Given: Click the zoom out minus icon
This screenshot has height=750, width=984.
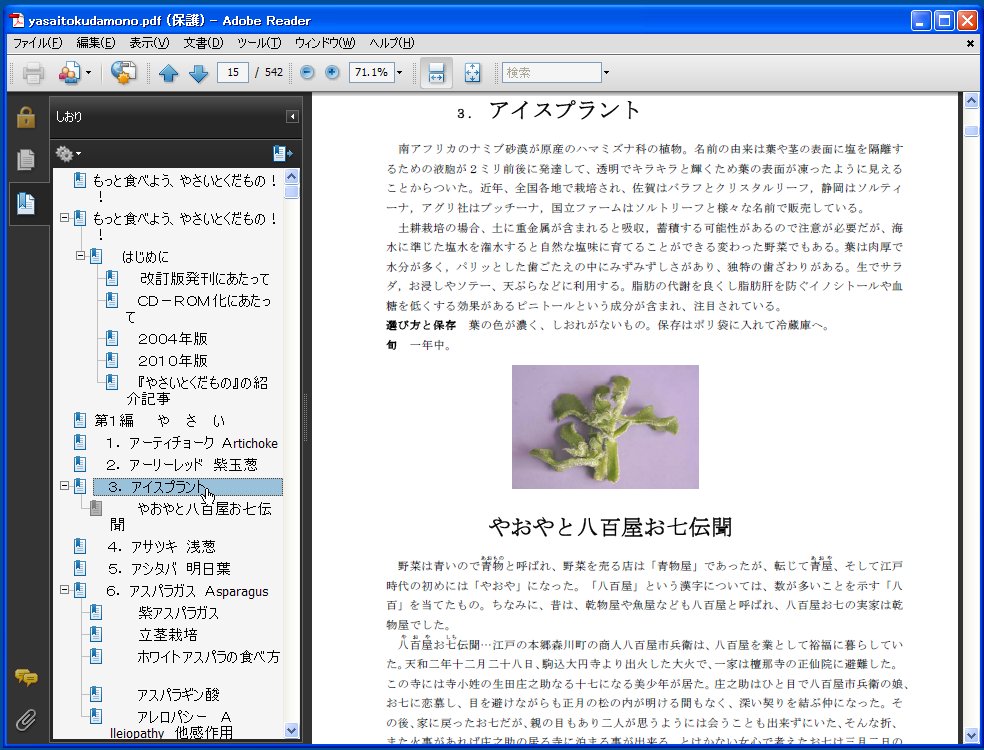Looking at the screenshot, I should [x=308, y=72].
